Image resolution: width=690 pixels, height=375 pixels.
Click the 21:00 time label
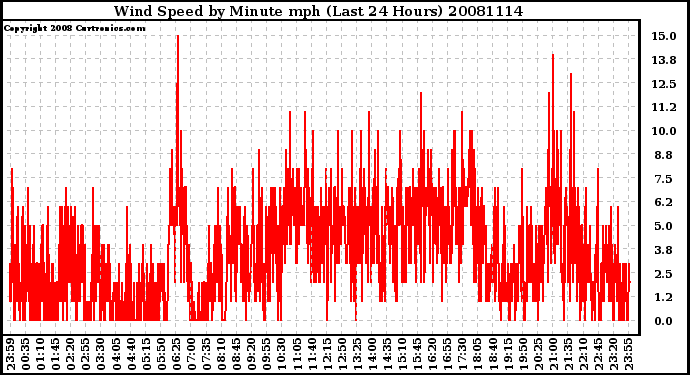(552, 354)
